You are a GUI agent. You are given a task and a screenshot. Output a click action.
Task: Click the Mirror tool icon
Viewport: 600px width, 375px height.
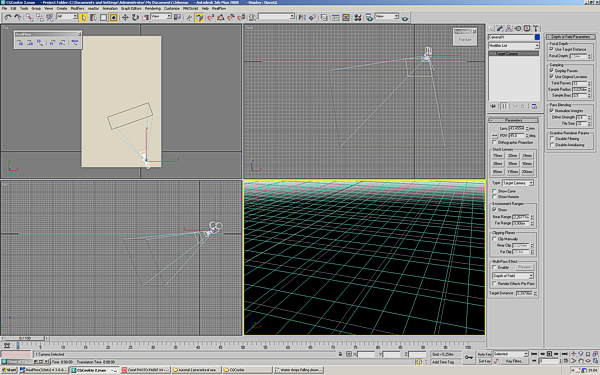click(302, 17)
